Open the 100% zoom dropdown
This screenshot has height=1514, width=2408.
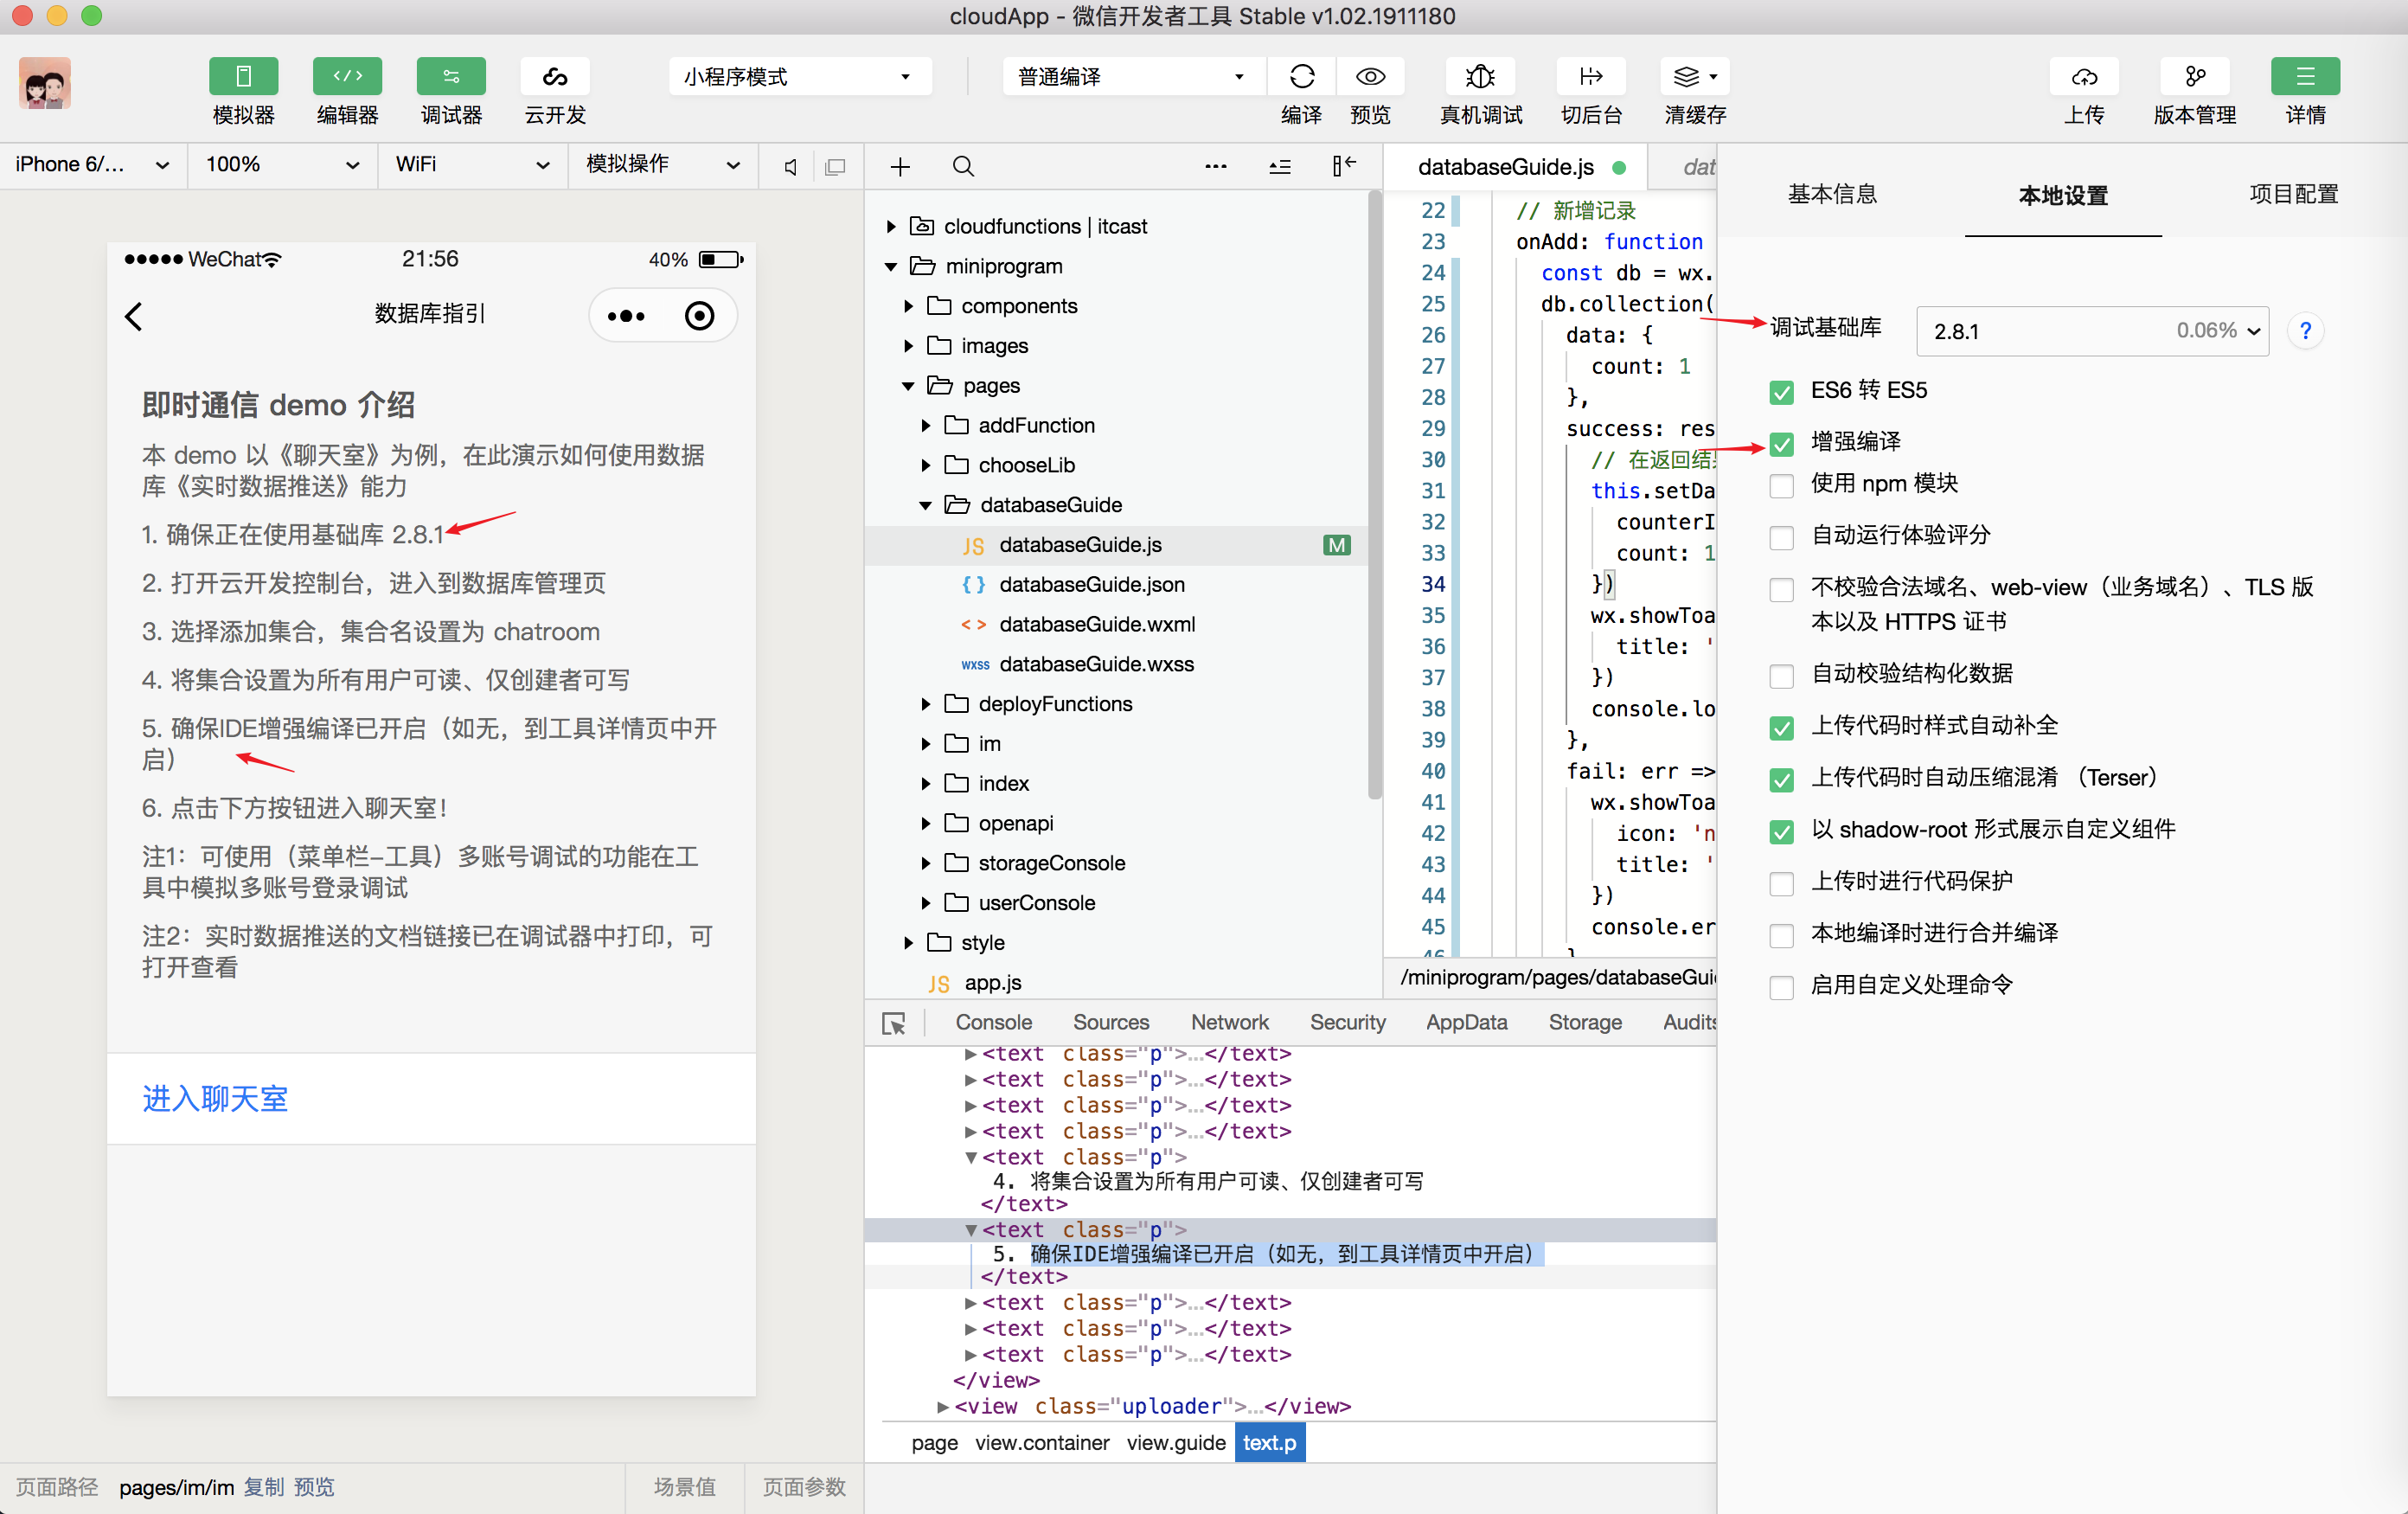pos(282,165)
